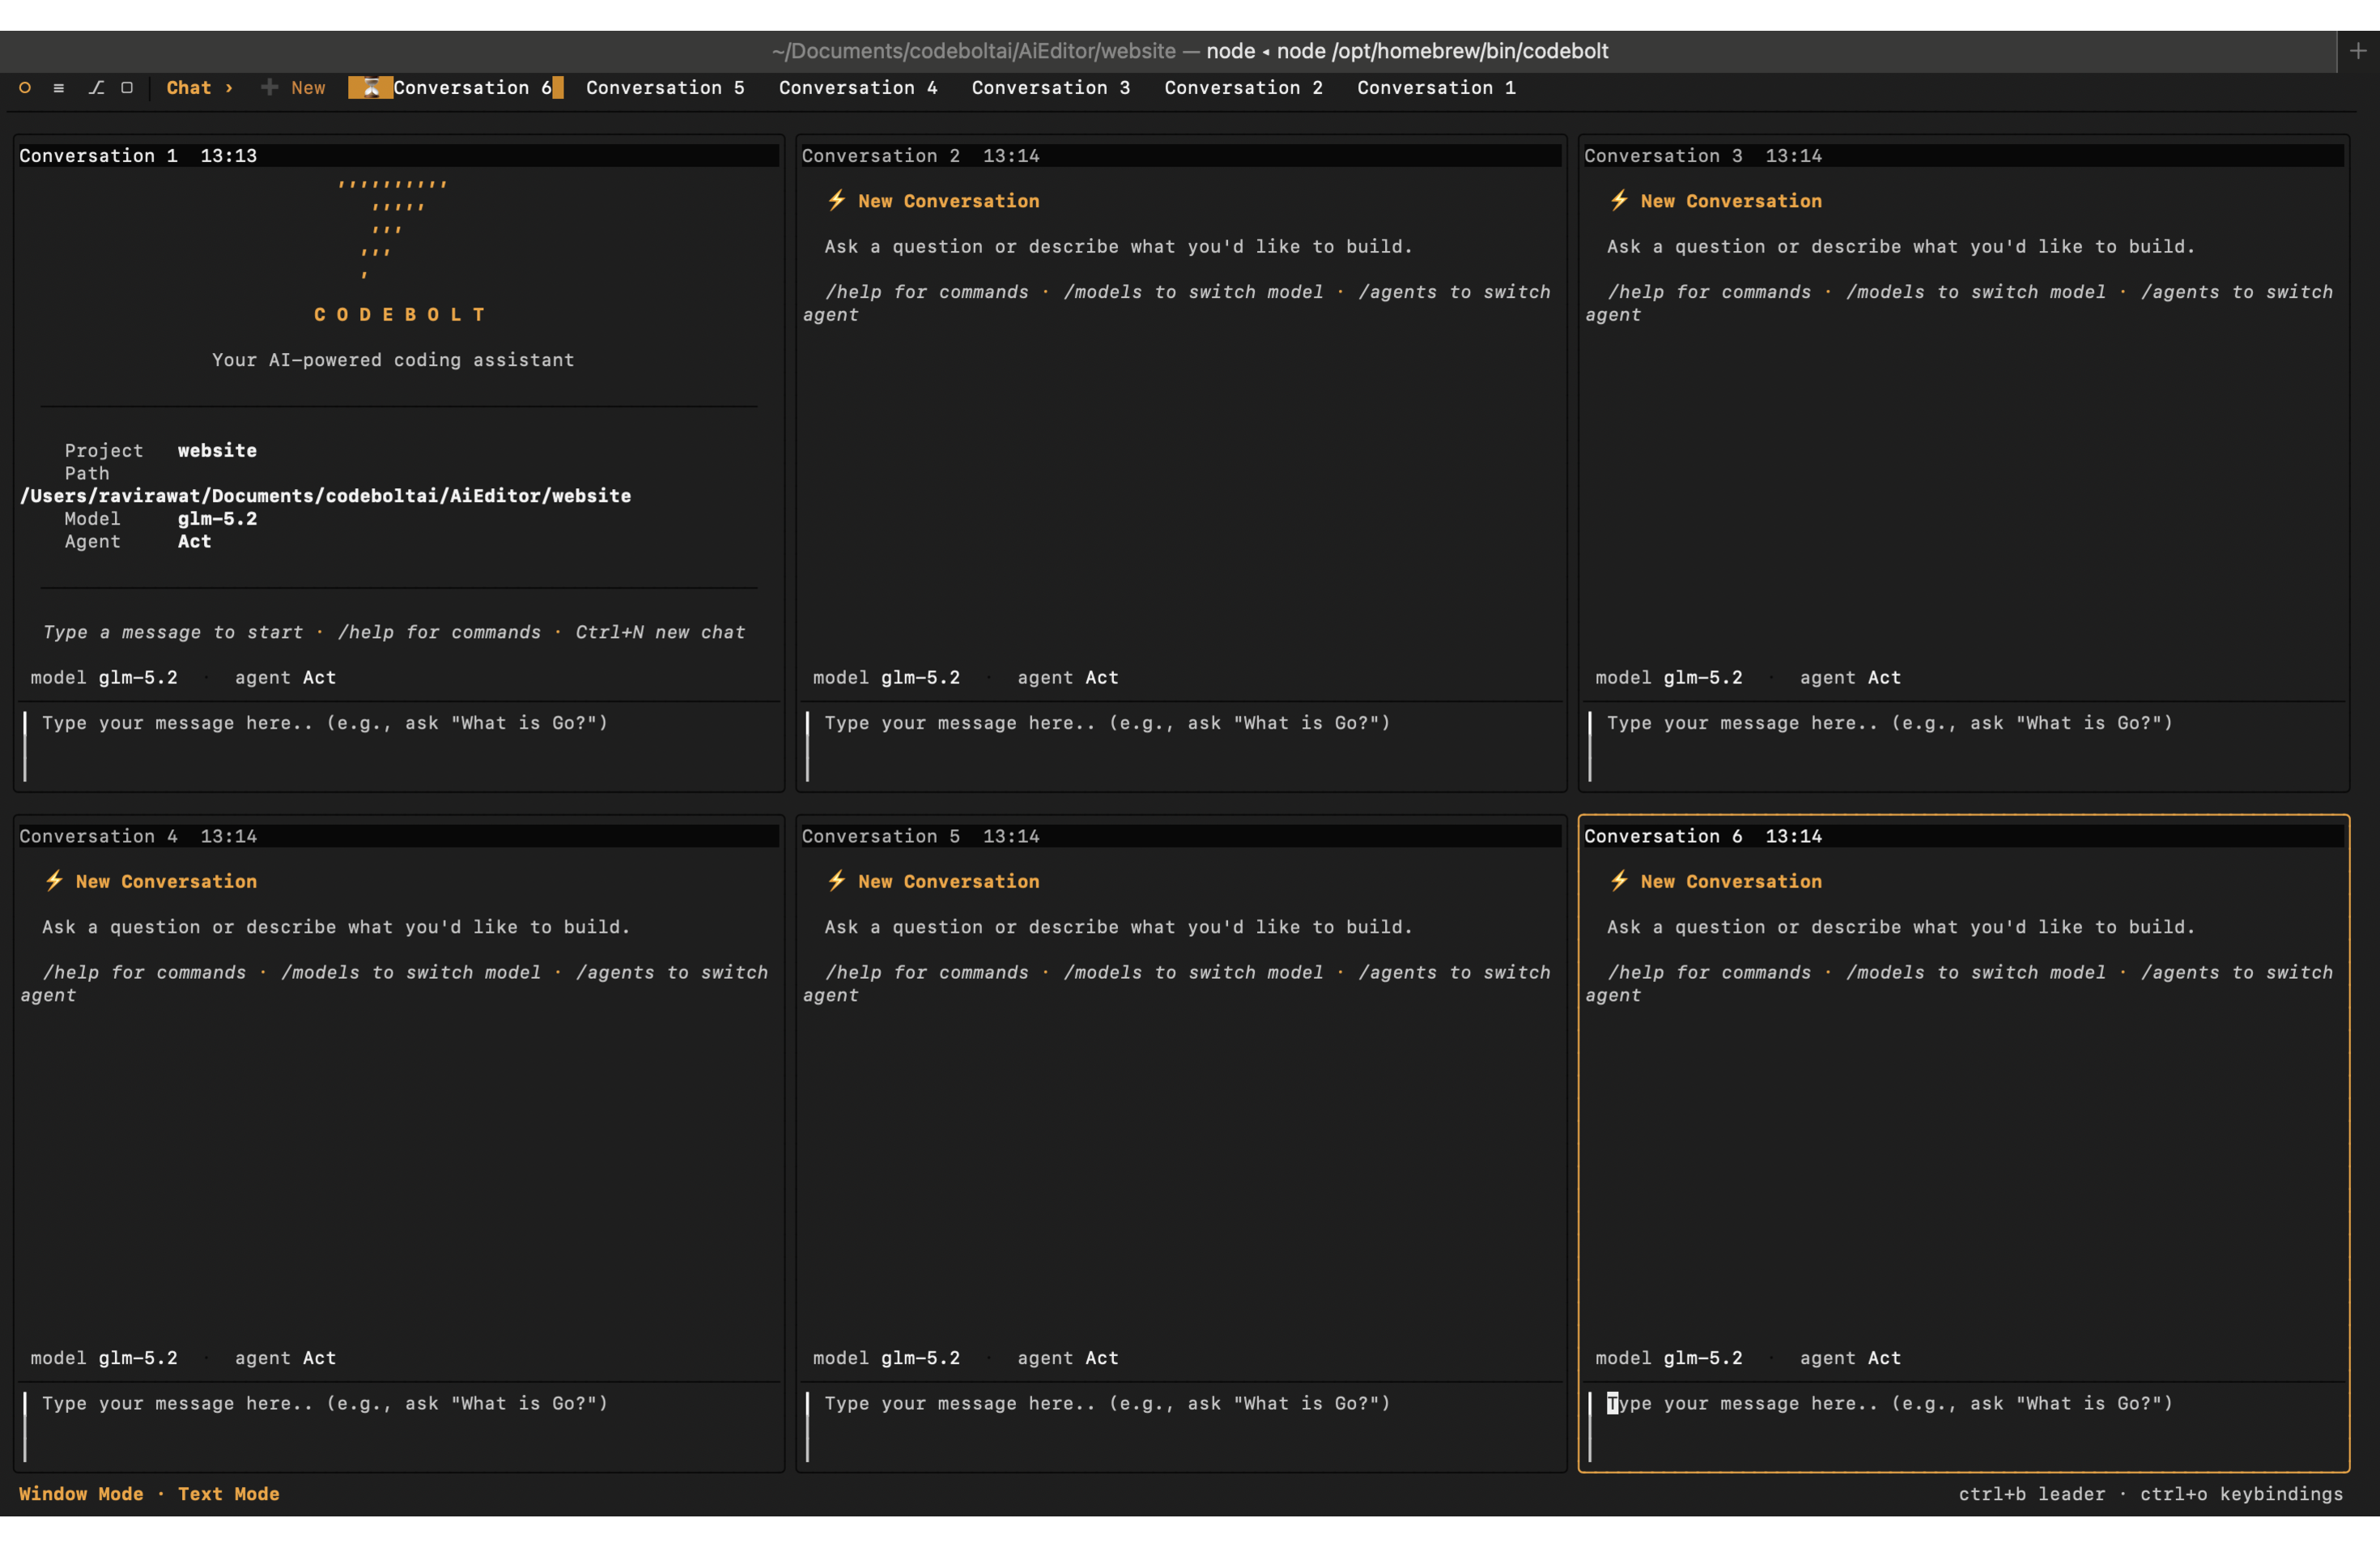Click the lightning bolt icon in Conversation 6 pane
Image resolution: width=2380 pixels, height=1548 pixels.
pos(1619,881)
